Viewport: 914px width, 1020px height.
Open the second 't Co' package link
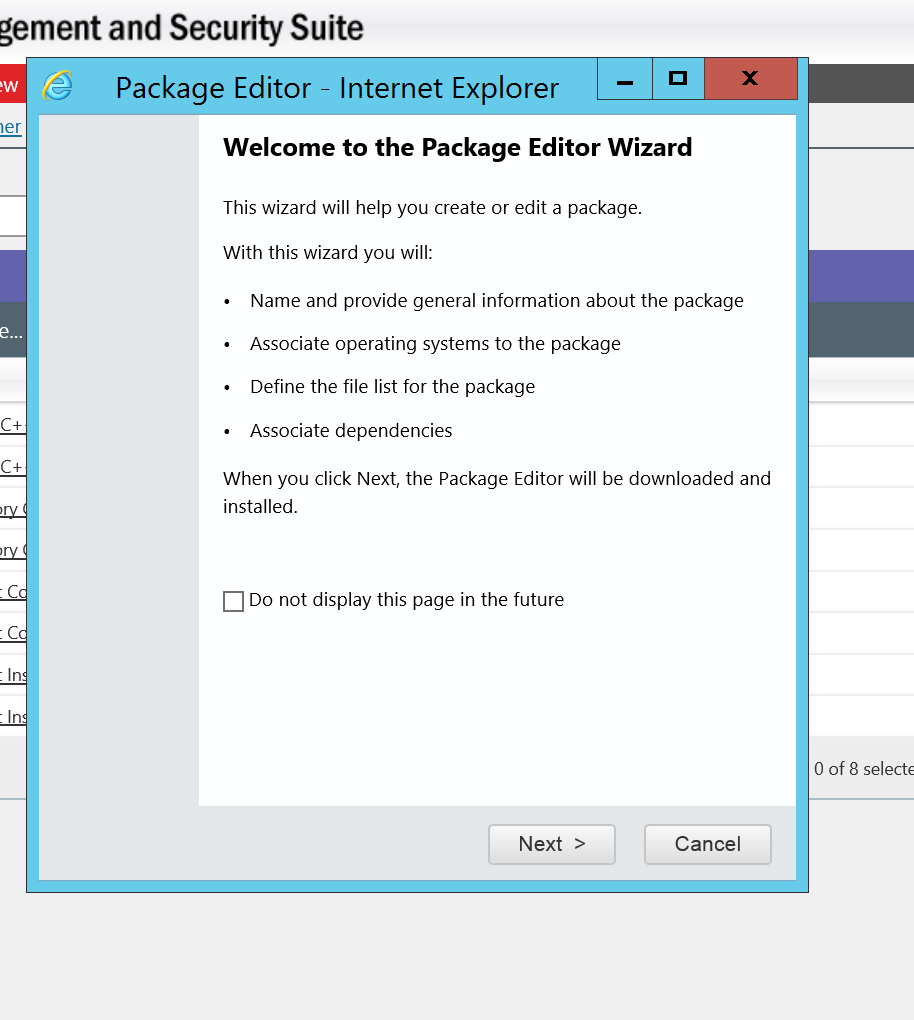13,633
